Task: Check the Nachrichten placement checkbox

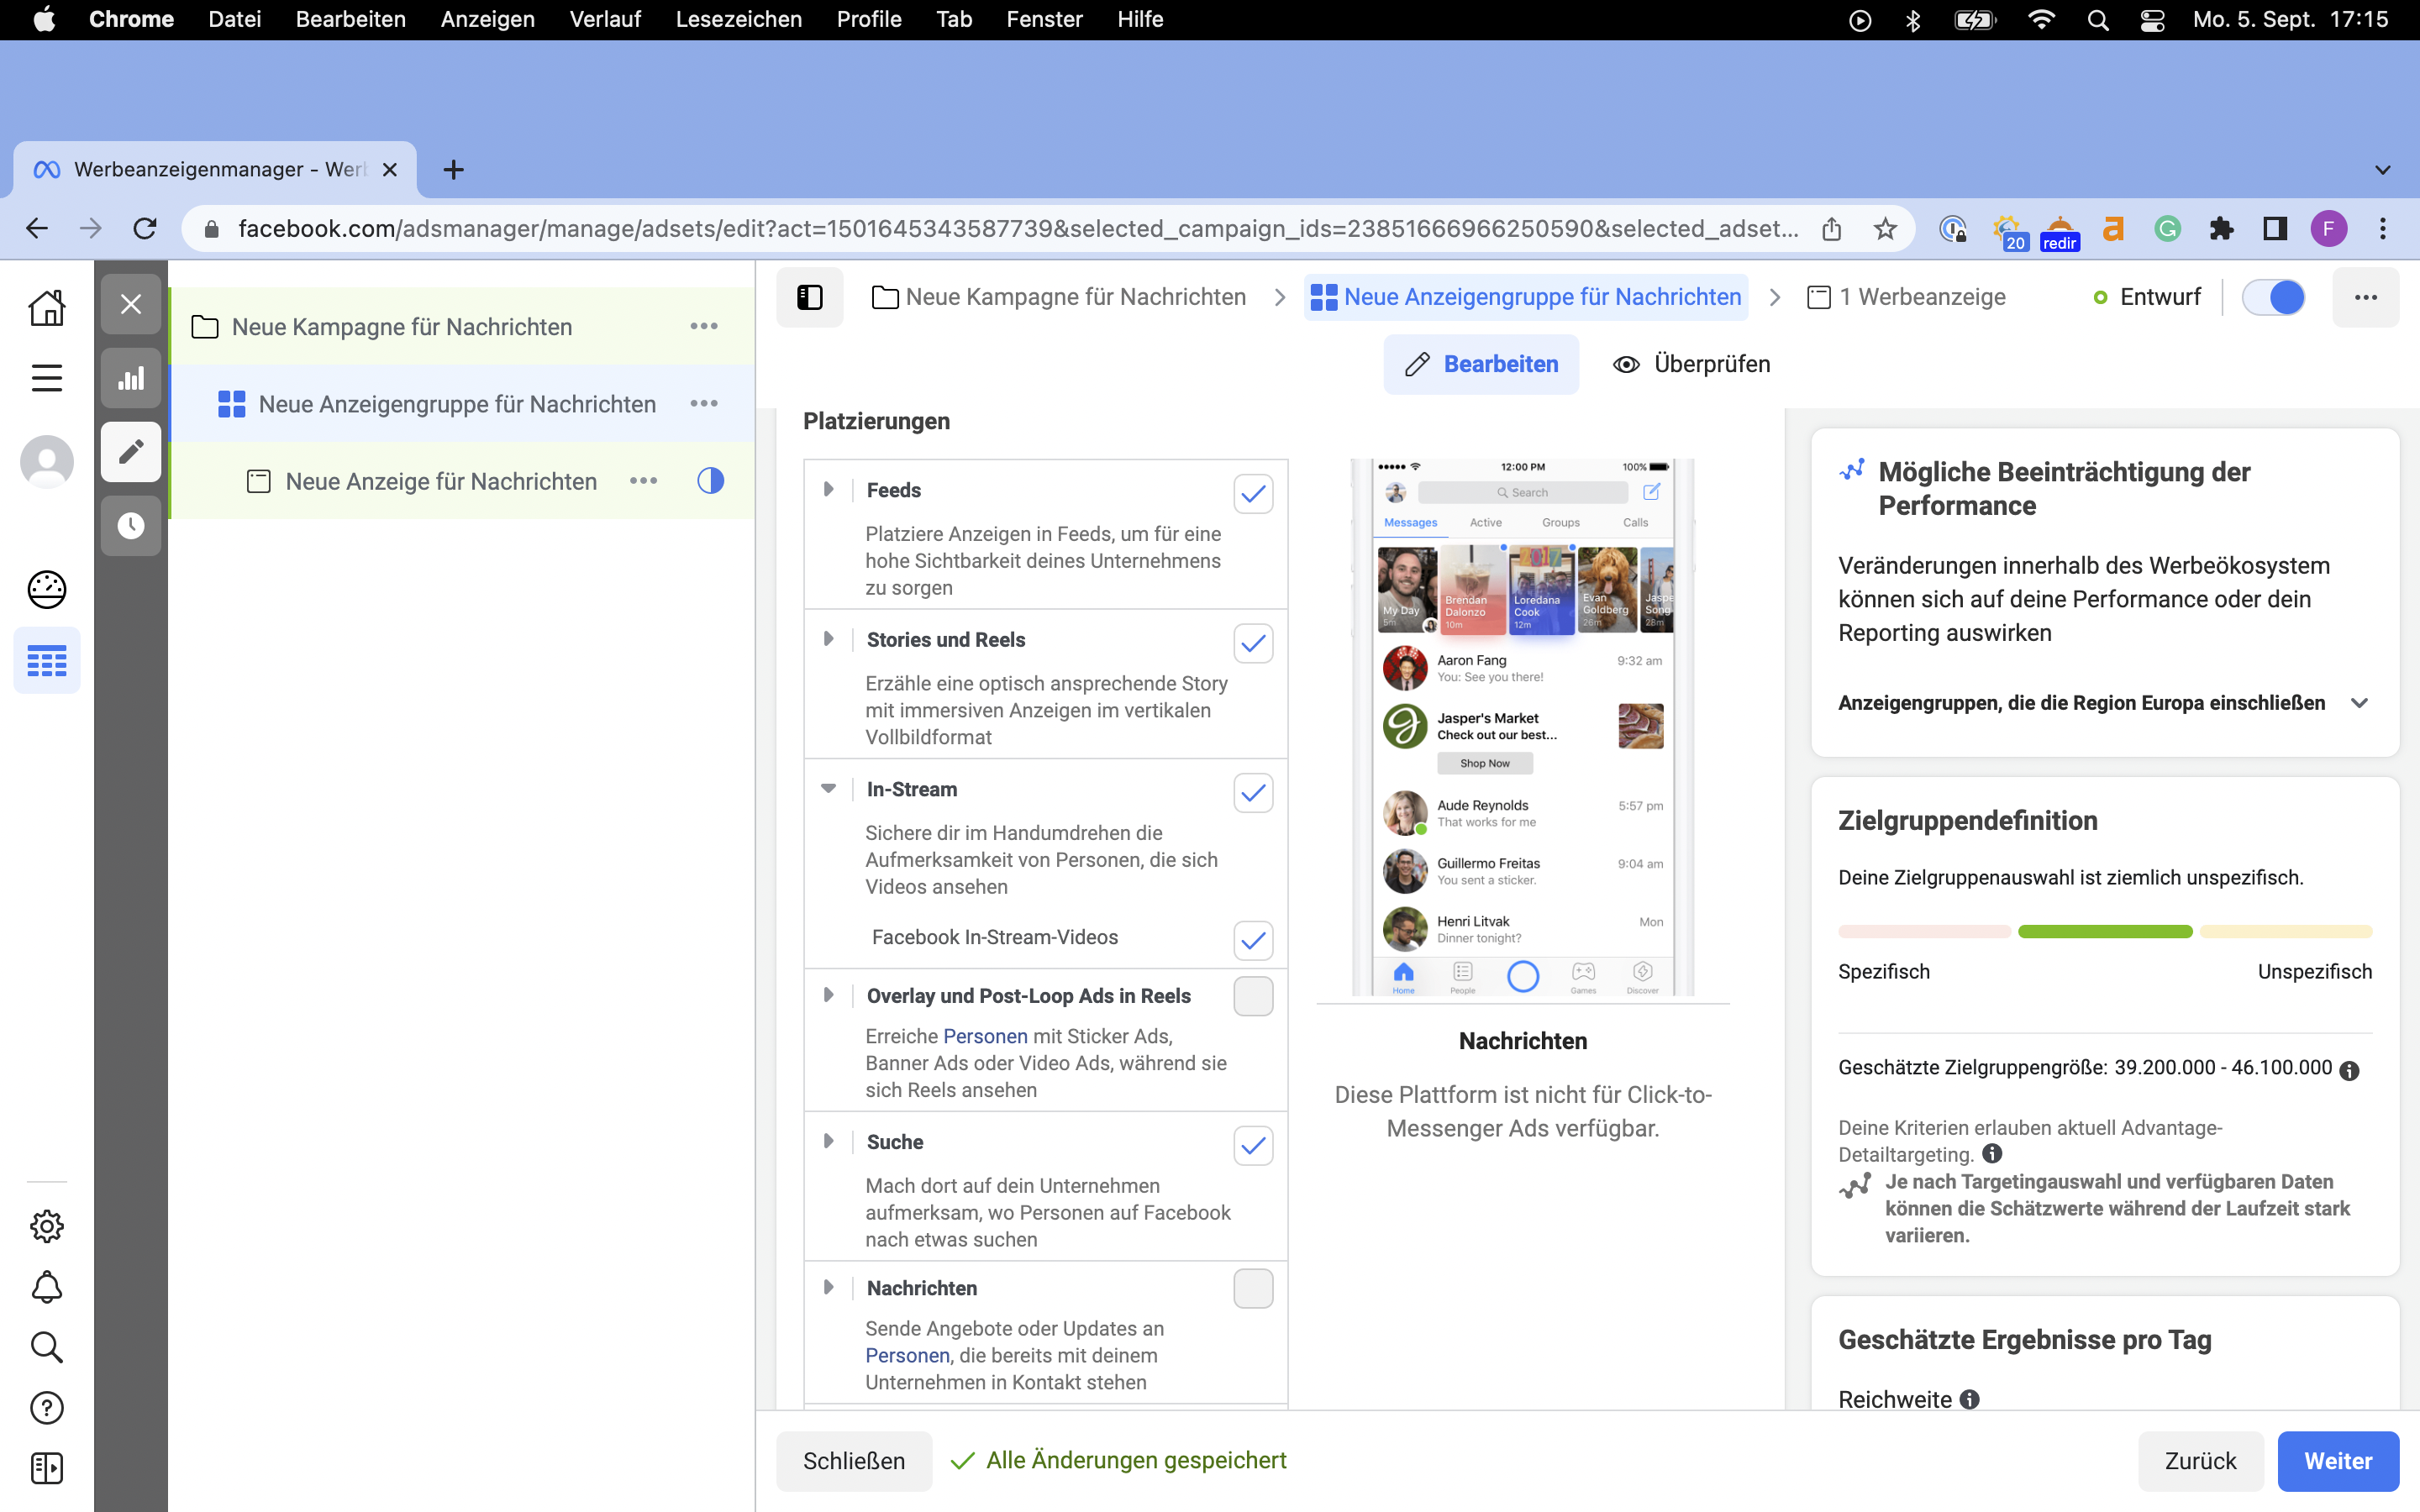Action: click(1252, 1288)
